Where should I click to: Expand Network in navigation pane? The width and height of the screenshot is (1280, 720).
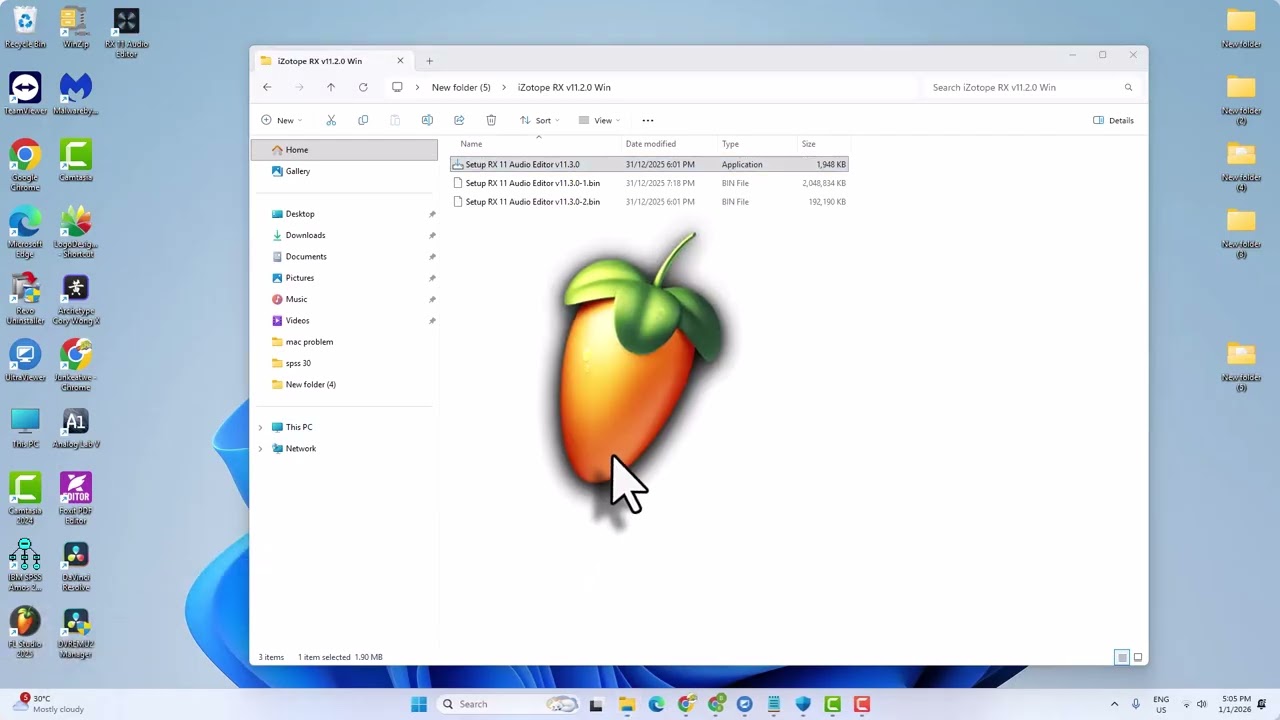coord(261,448)
